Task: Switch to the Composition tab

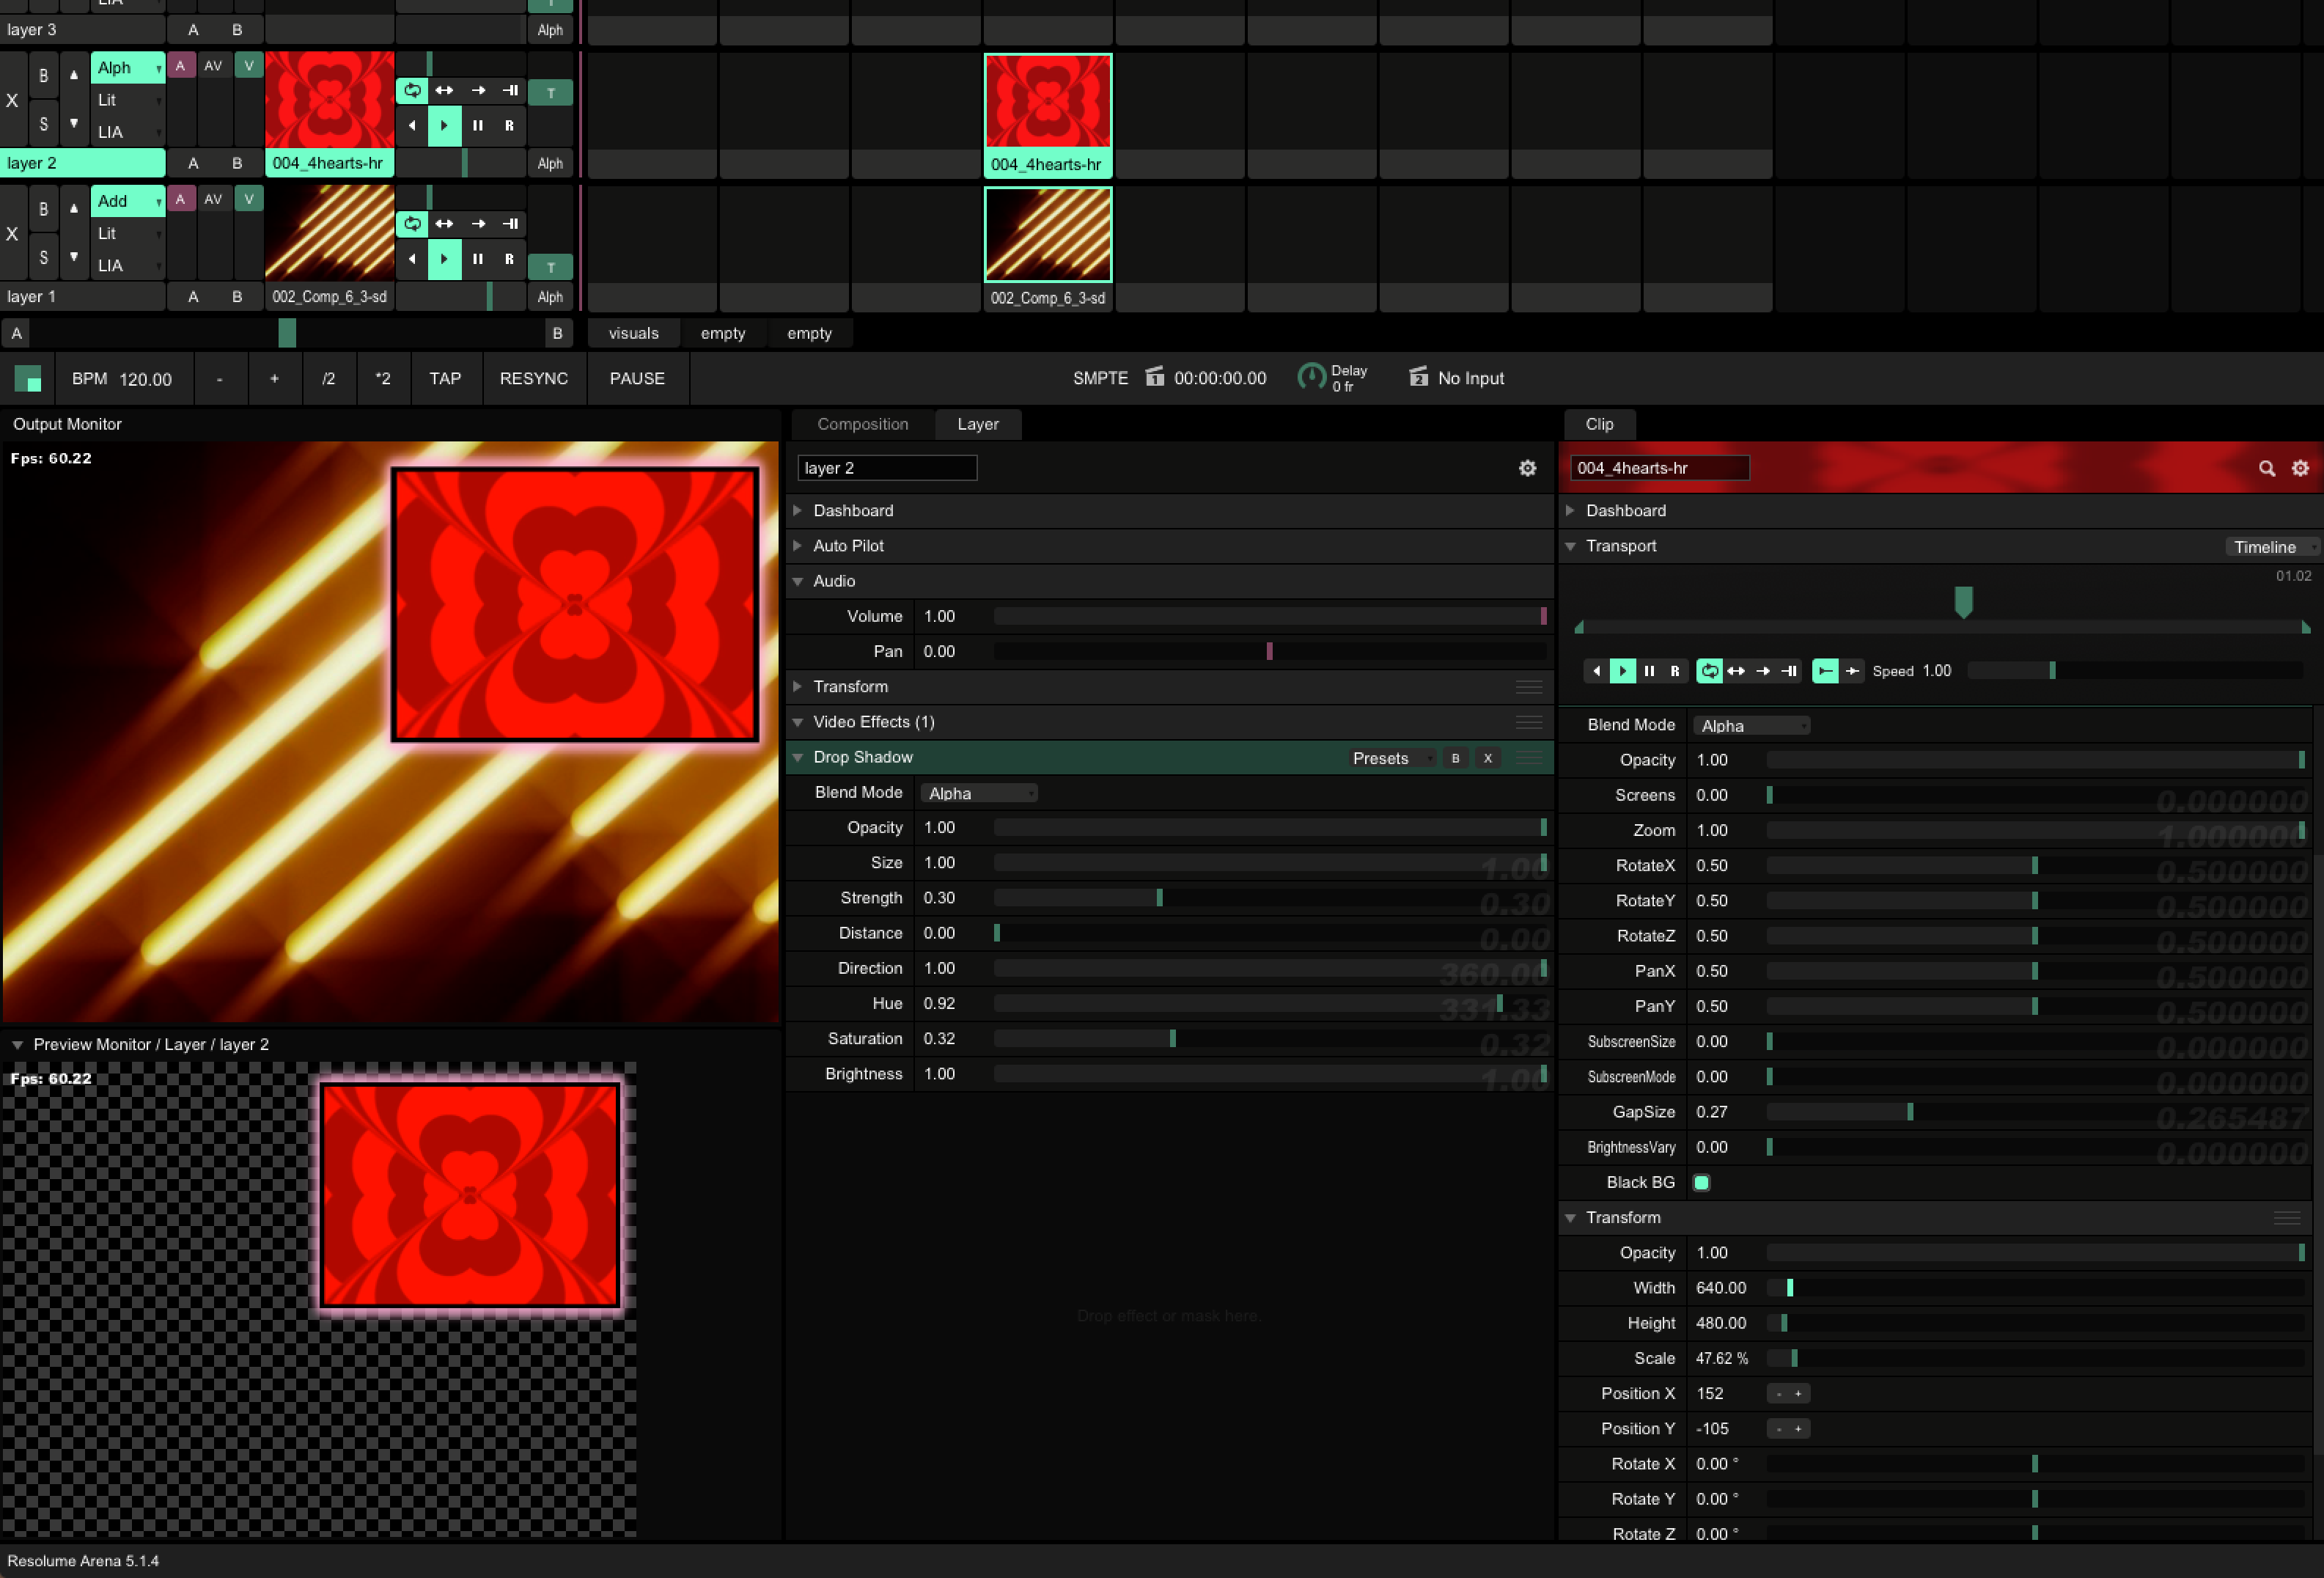Action: coord(862,424)
